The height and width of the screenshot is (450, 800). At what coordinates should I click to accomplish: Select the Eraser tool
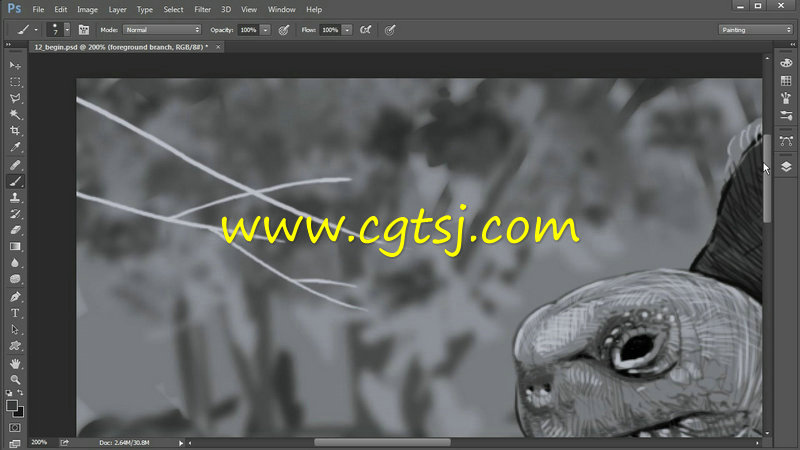[x=15, y=230]
